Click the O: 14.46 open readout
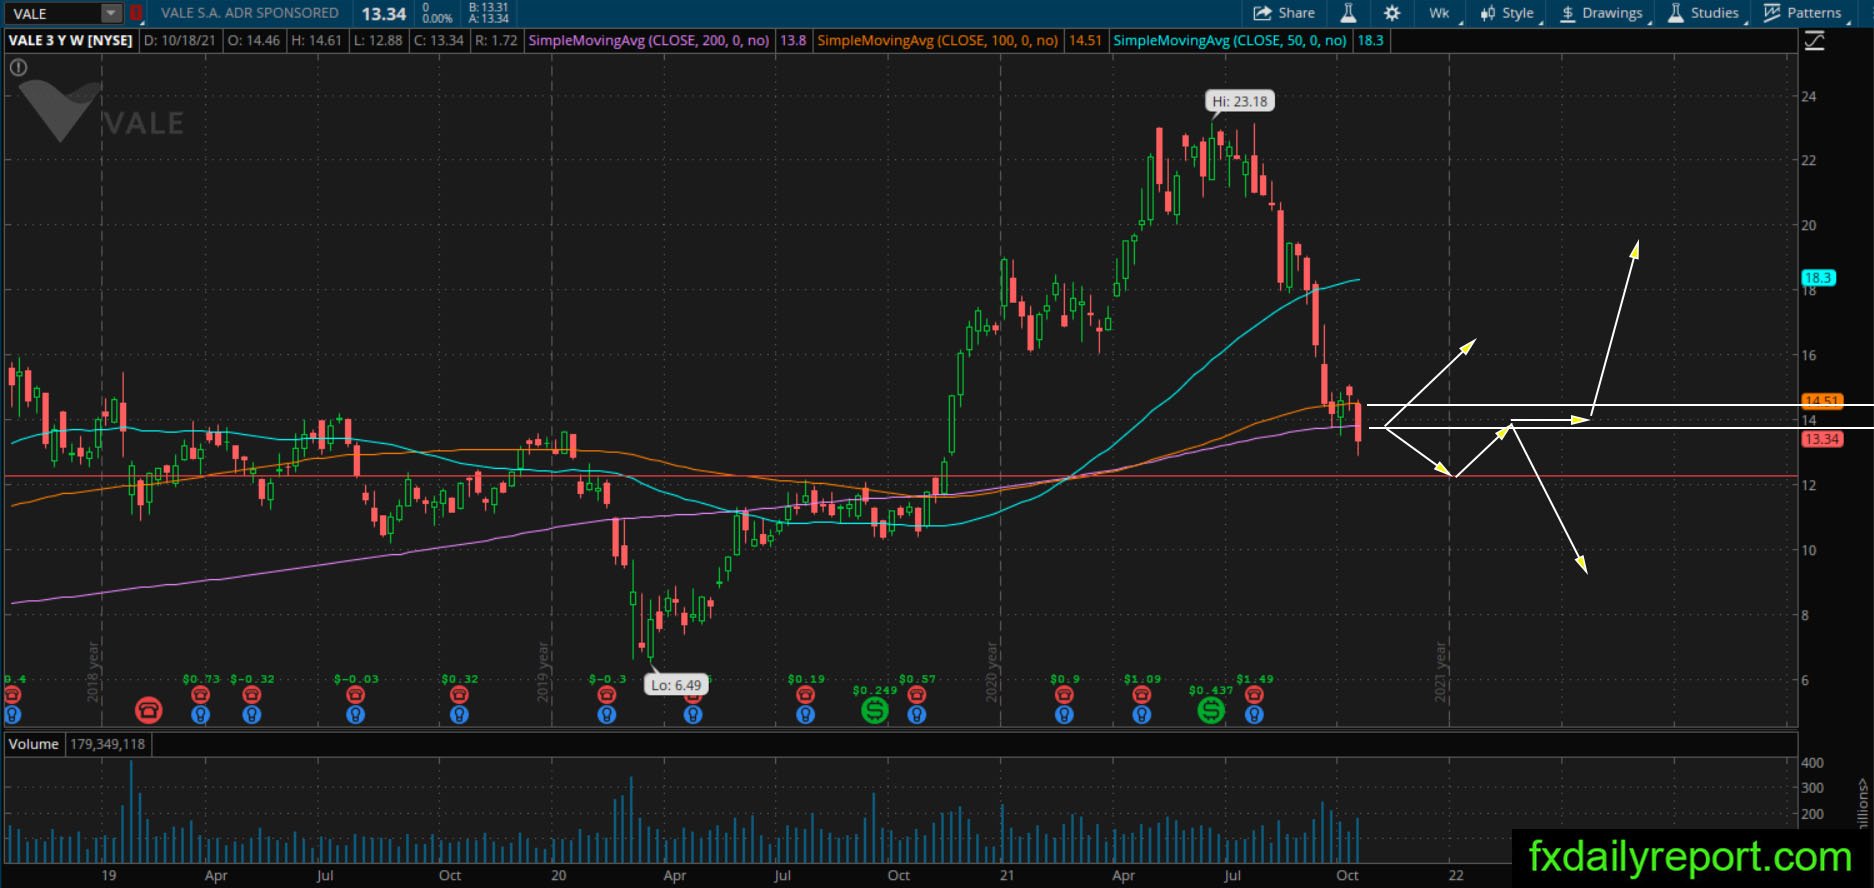 (254, 41)
